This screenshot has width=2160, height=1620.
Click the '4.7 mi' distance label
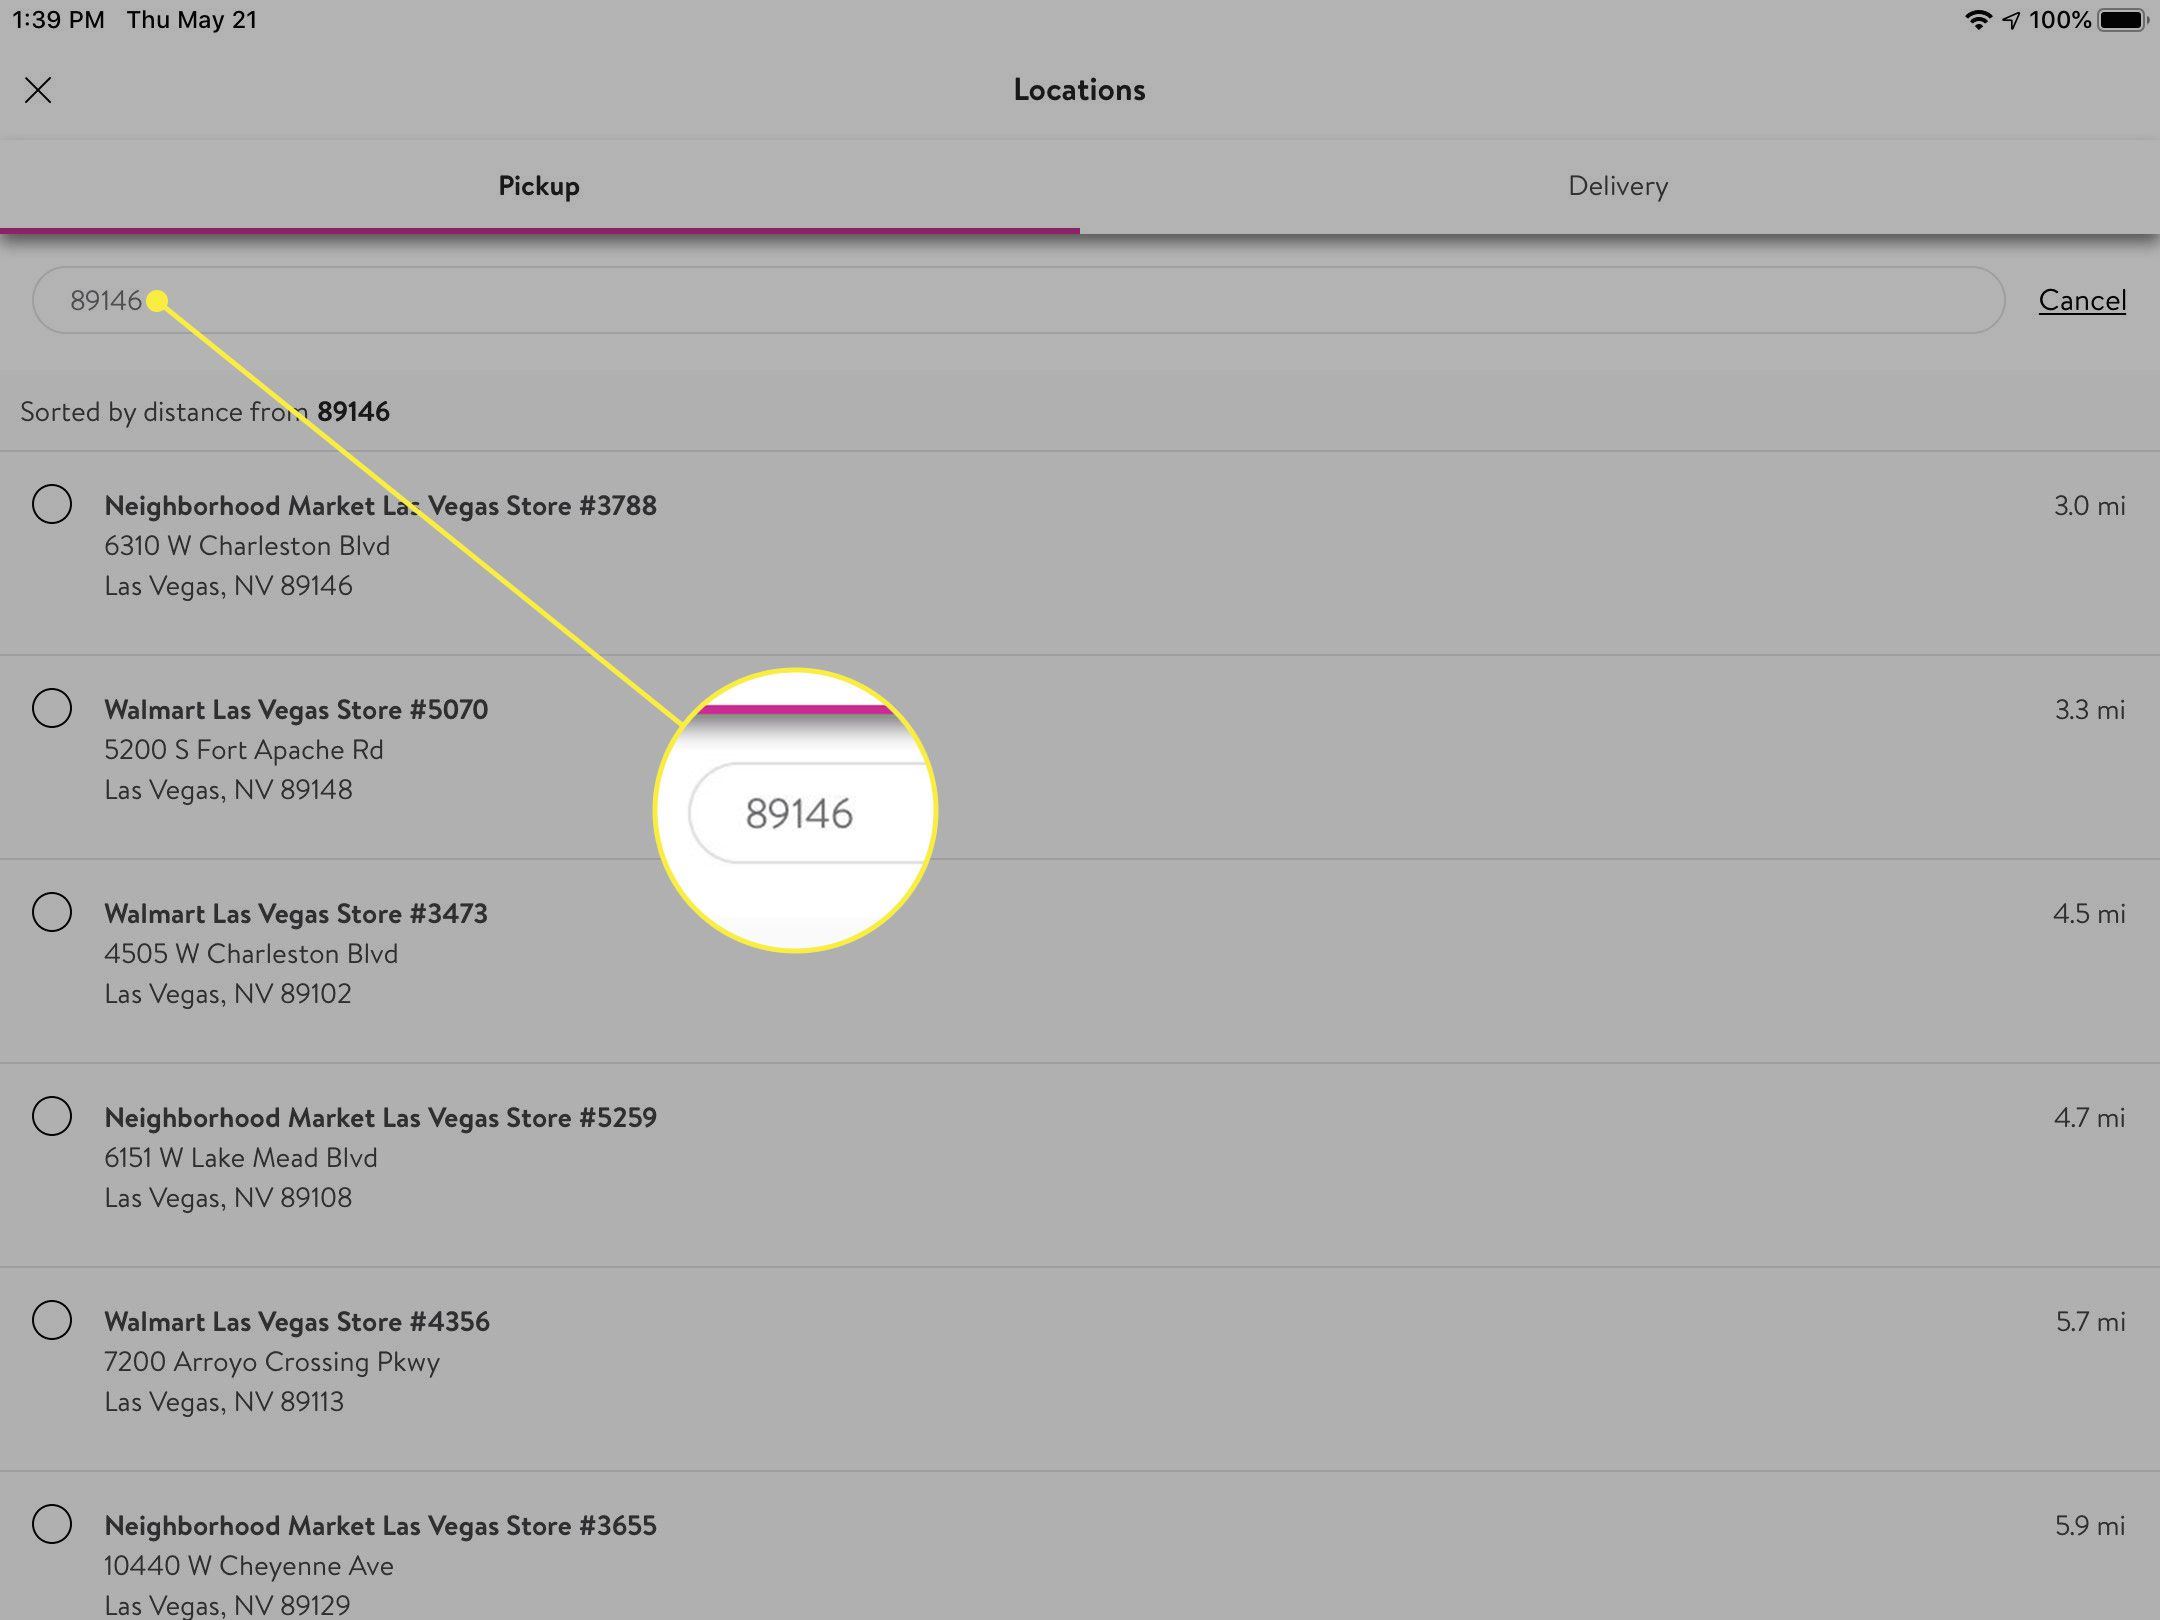point(2090,1118)
